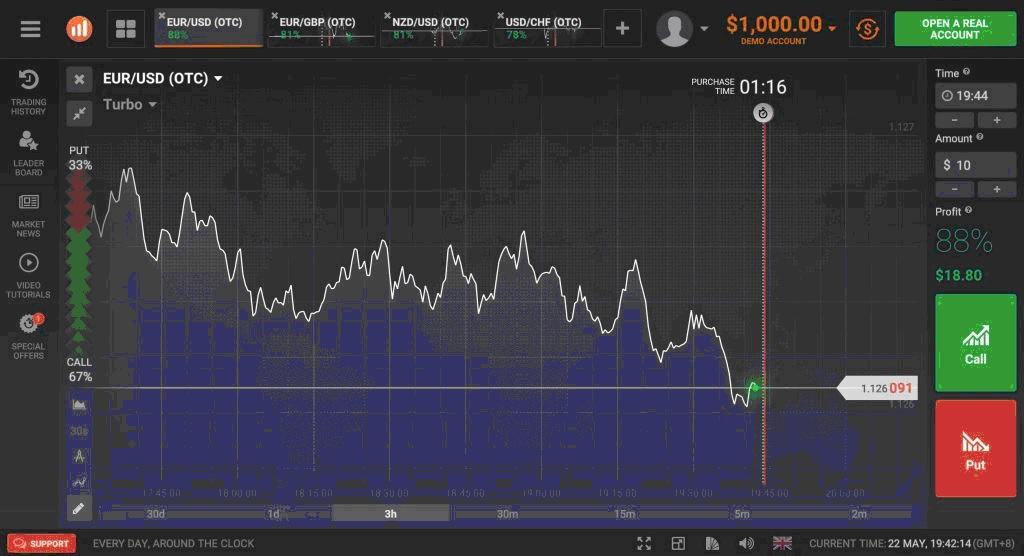Image resolution: width=1024 pixels, height=556 pixels.
Task: Open the hamburger main menu
Action: (x=30, y=28)
